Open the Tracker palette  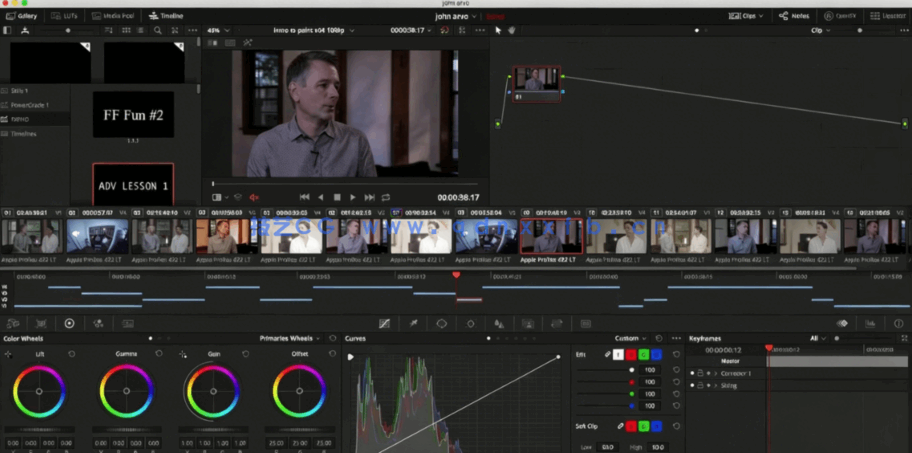tap(471, 323)
